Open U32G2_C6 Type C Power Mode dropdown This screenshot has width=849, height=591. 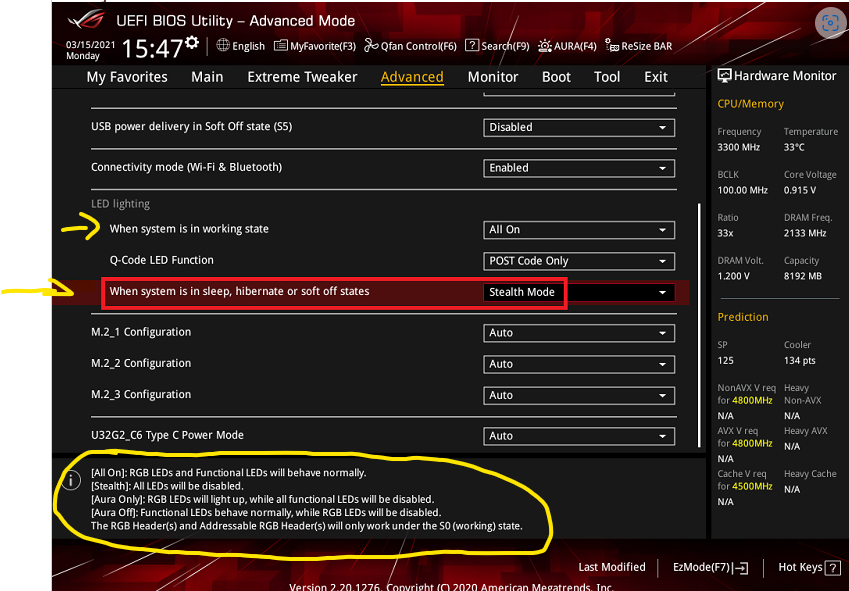[x=579, y=436]
